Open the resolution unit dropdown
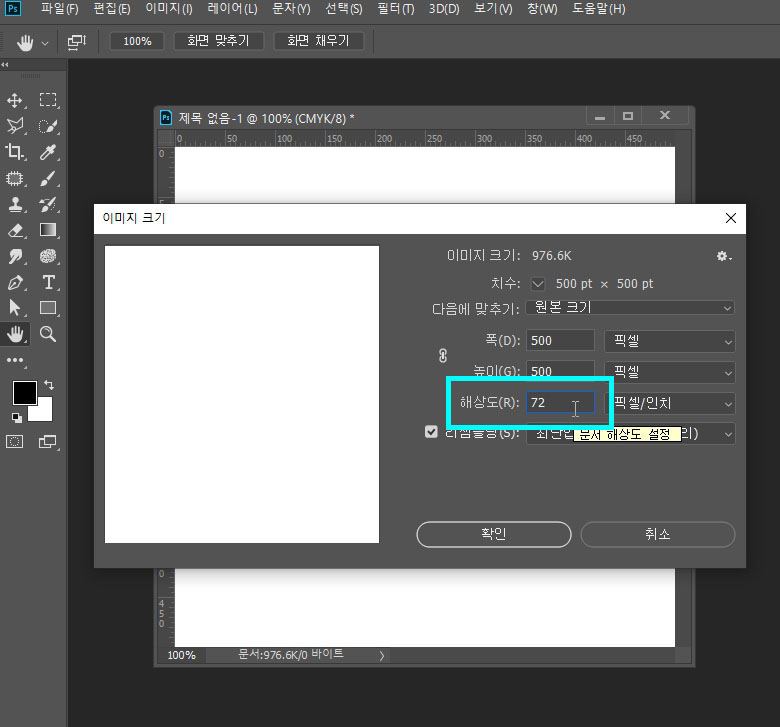Screen dimensions: 780x727 coord(670,404)
